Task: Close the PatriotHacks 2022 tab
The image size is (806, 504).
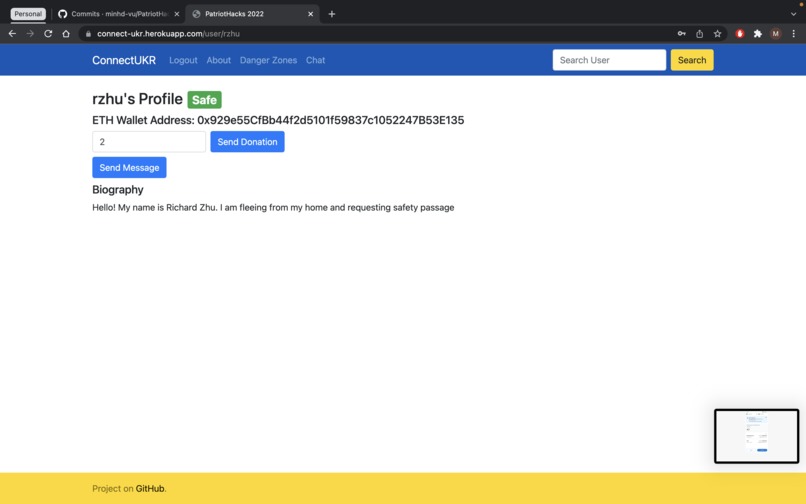Action: tap(310, 14)
